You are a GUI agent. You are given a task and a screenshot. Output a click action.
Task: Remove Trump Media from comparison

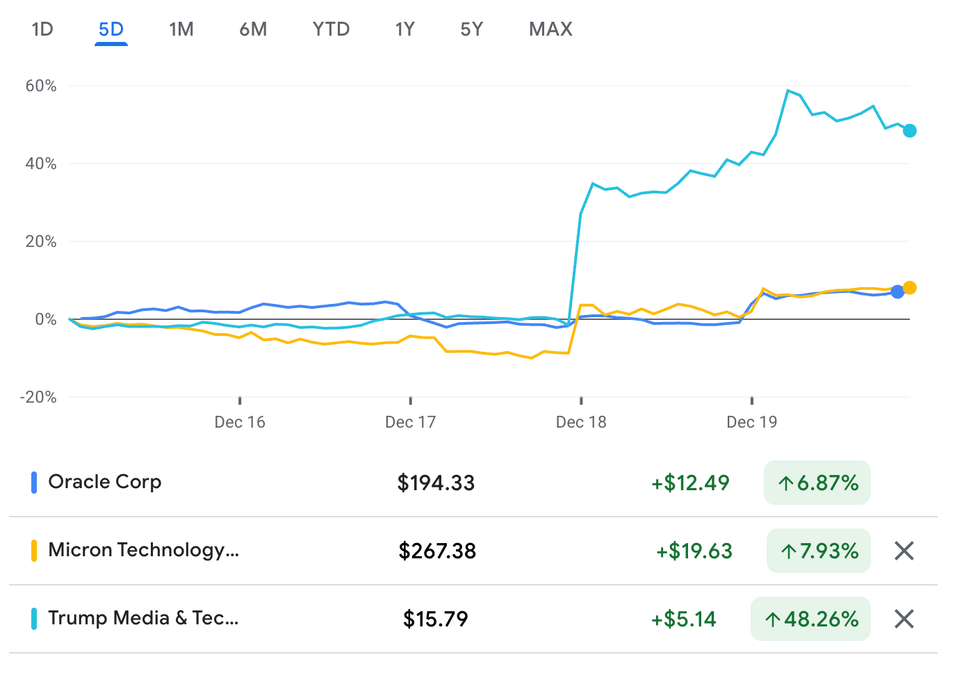(x=904, y=619)
